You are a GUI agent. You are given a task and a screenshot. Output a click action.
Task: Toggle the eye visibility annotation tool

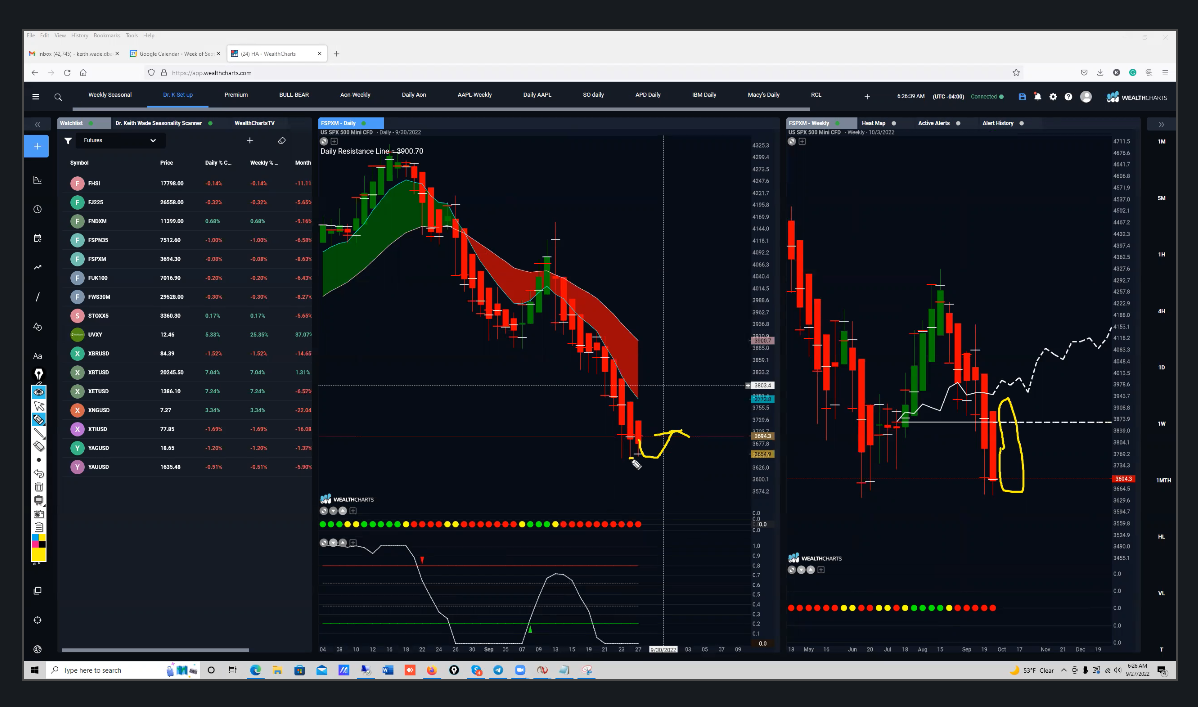39,392
